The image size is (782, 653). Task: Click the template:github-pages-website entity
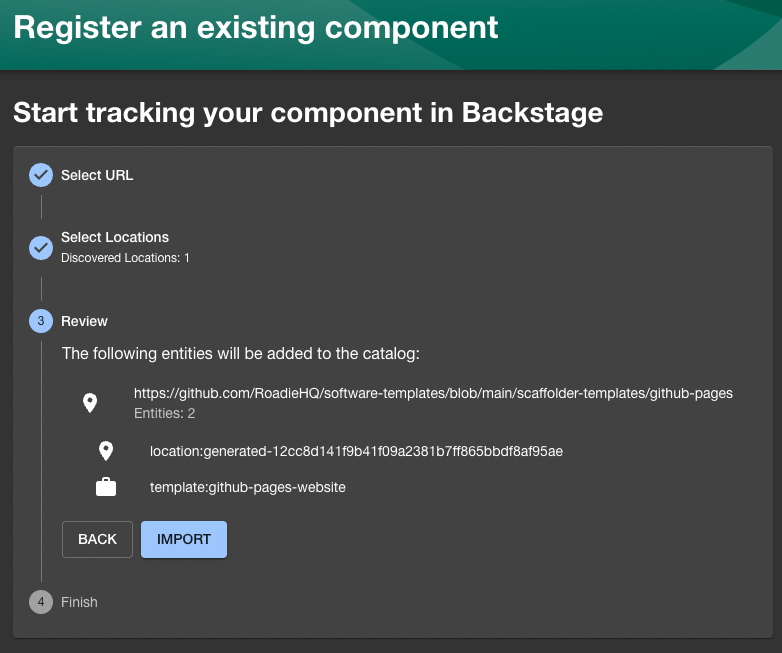pos(247,487)
